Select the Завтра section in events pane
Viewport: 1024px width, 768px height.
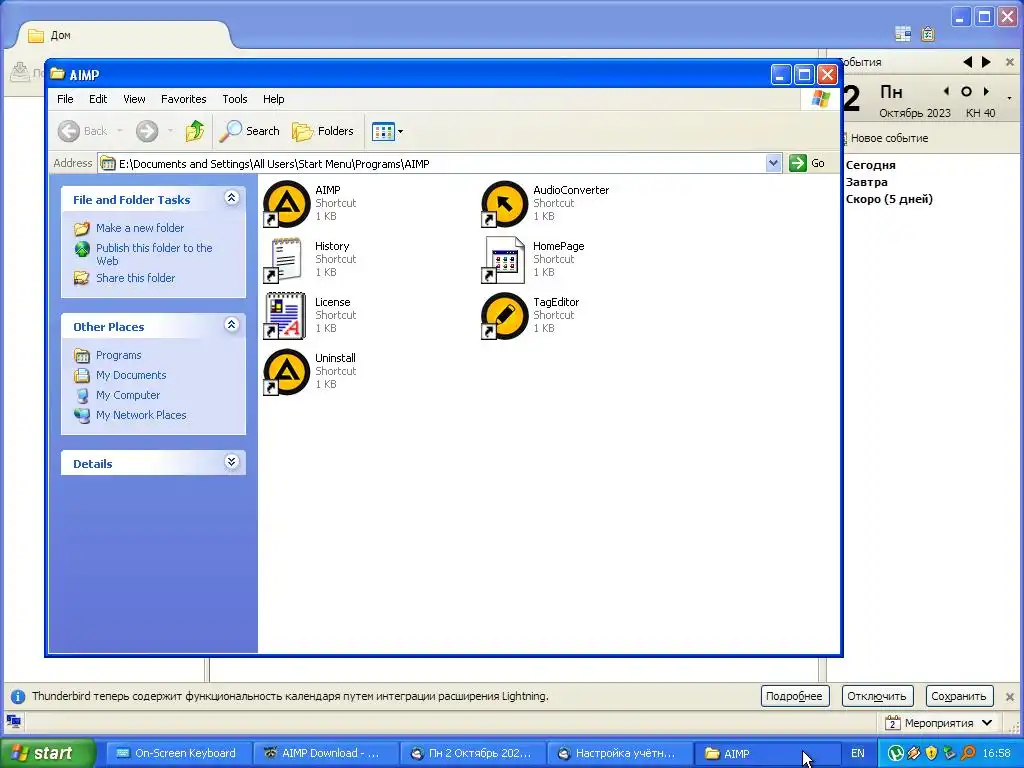867,182
